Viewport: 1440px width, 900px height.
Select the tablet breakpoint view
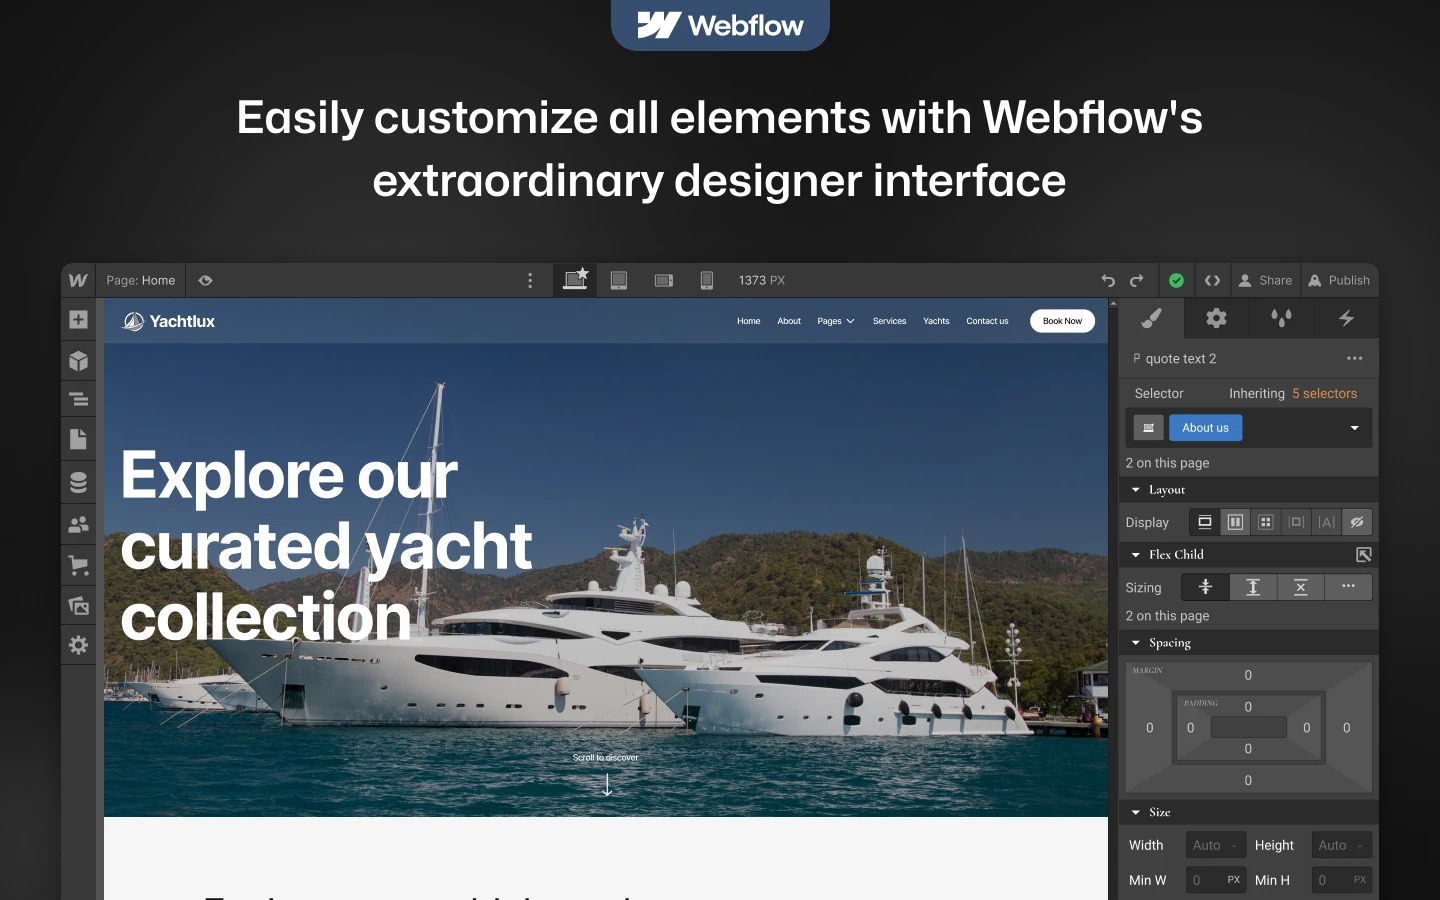[619, 281]
